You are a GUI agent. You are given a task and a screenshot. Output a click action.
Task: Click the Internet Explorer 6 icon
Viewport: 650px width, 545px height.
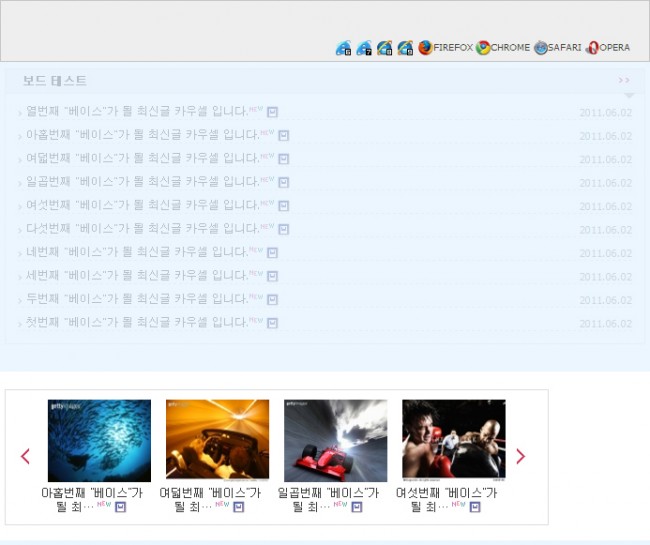[344, 47]
